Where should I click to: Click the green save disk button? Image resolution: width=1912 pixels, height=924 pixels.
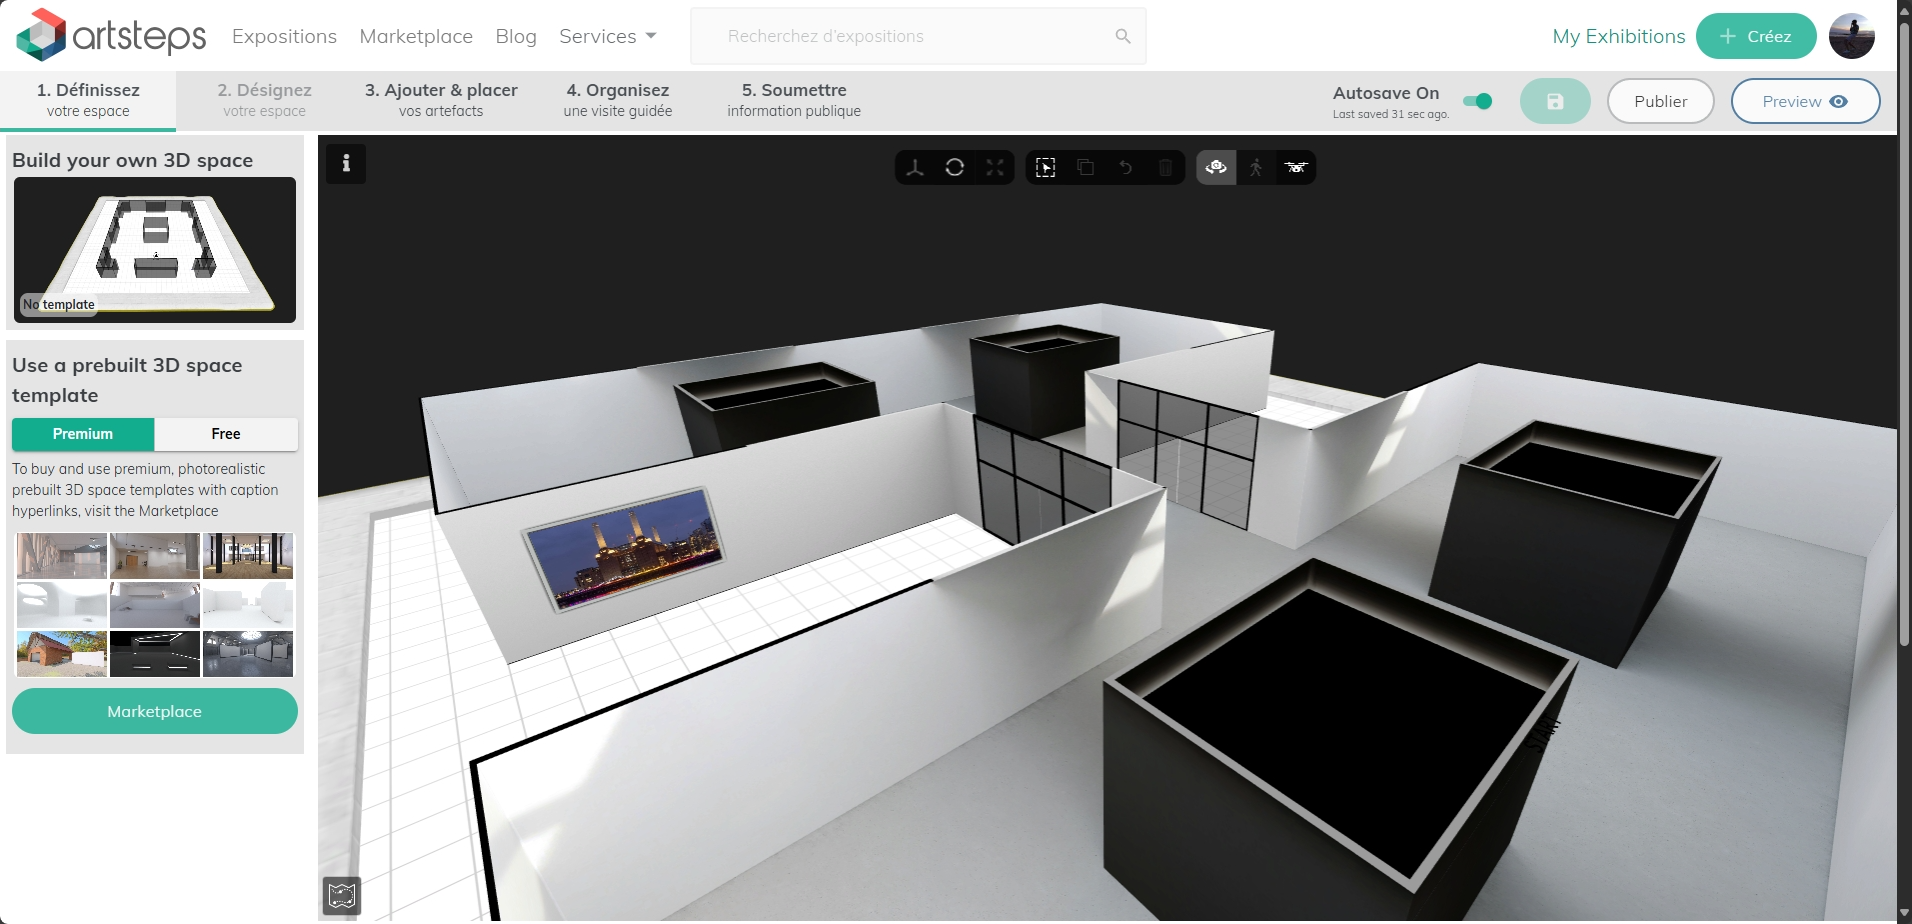point(1554,101)
